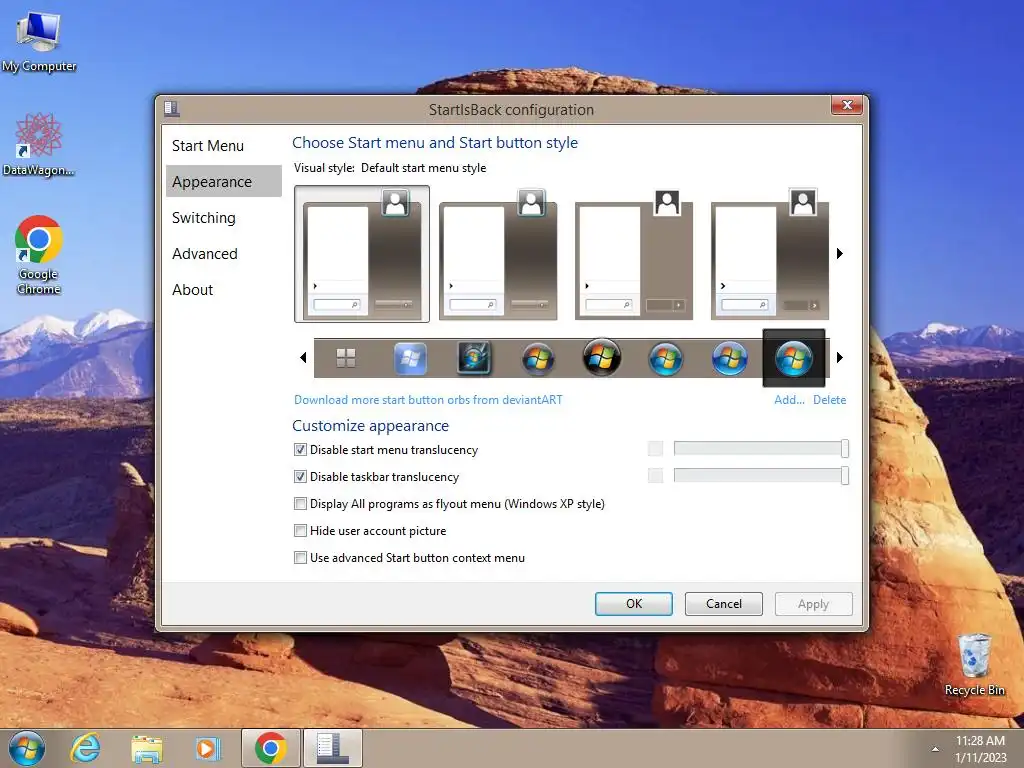
Task: Choose the large black glossy Windows orb
Action: [601, 357]
